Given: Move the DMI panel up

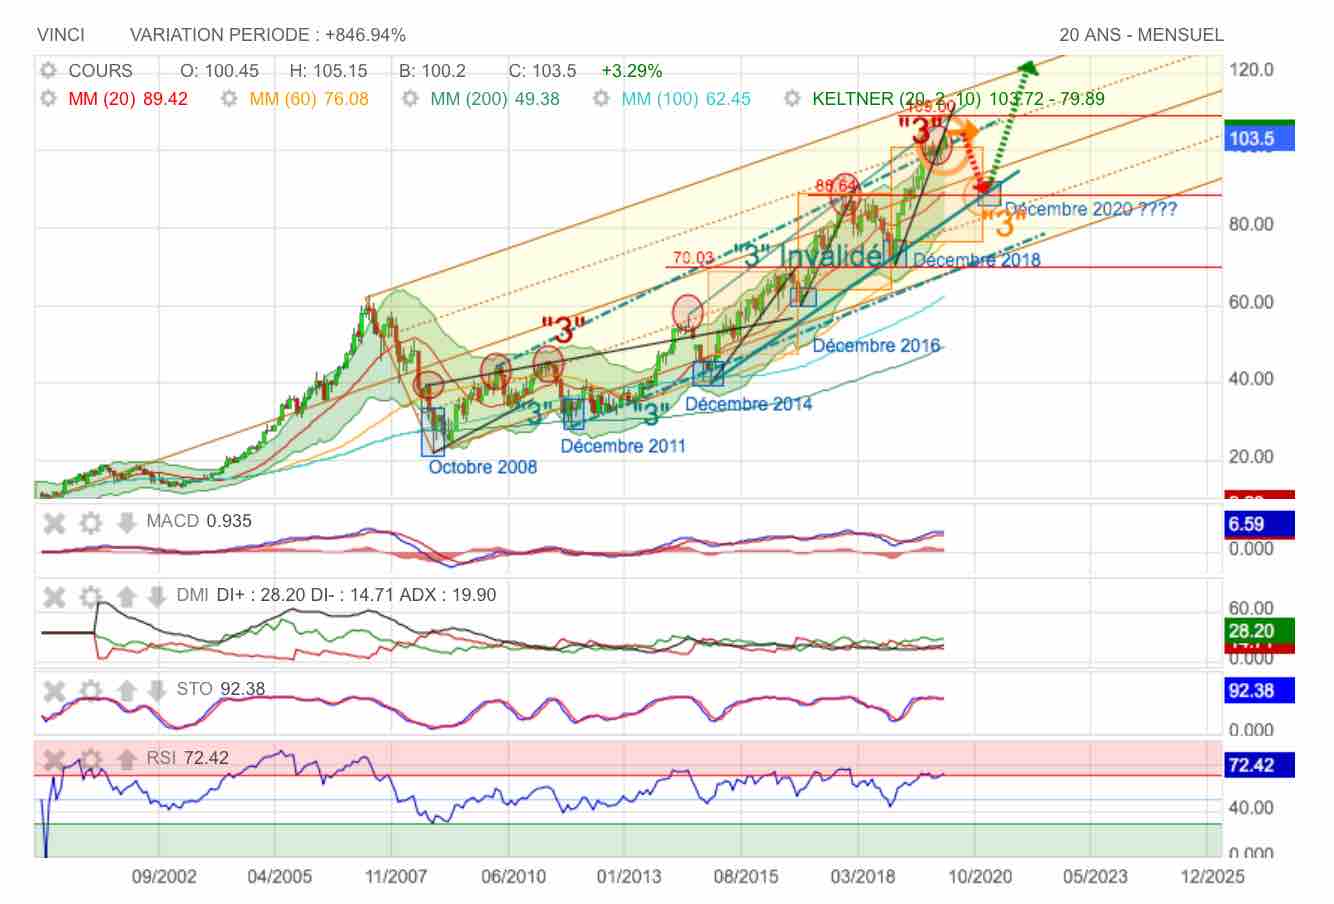Looking at the screenshot, I should tap(126, 596).
